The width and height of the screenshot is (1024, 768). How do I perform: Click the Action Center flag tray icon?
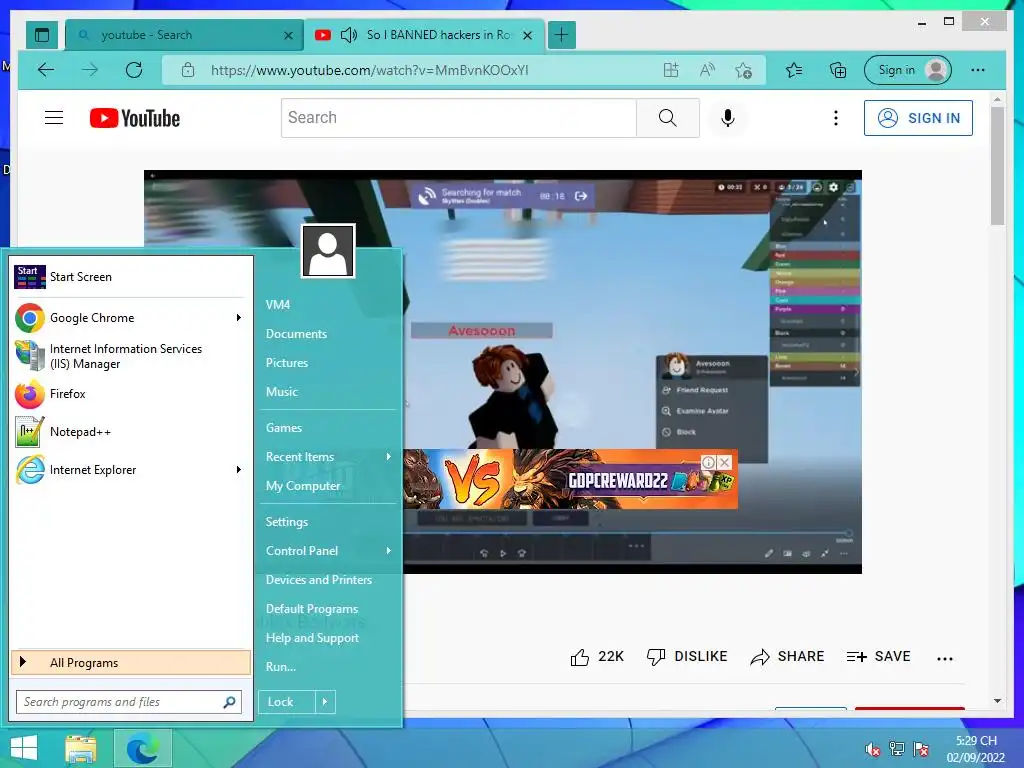coord(921,749)
